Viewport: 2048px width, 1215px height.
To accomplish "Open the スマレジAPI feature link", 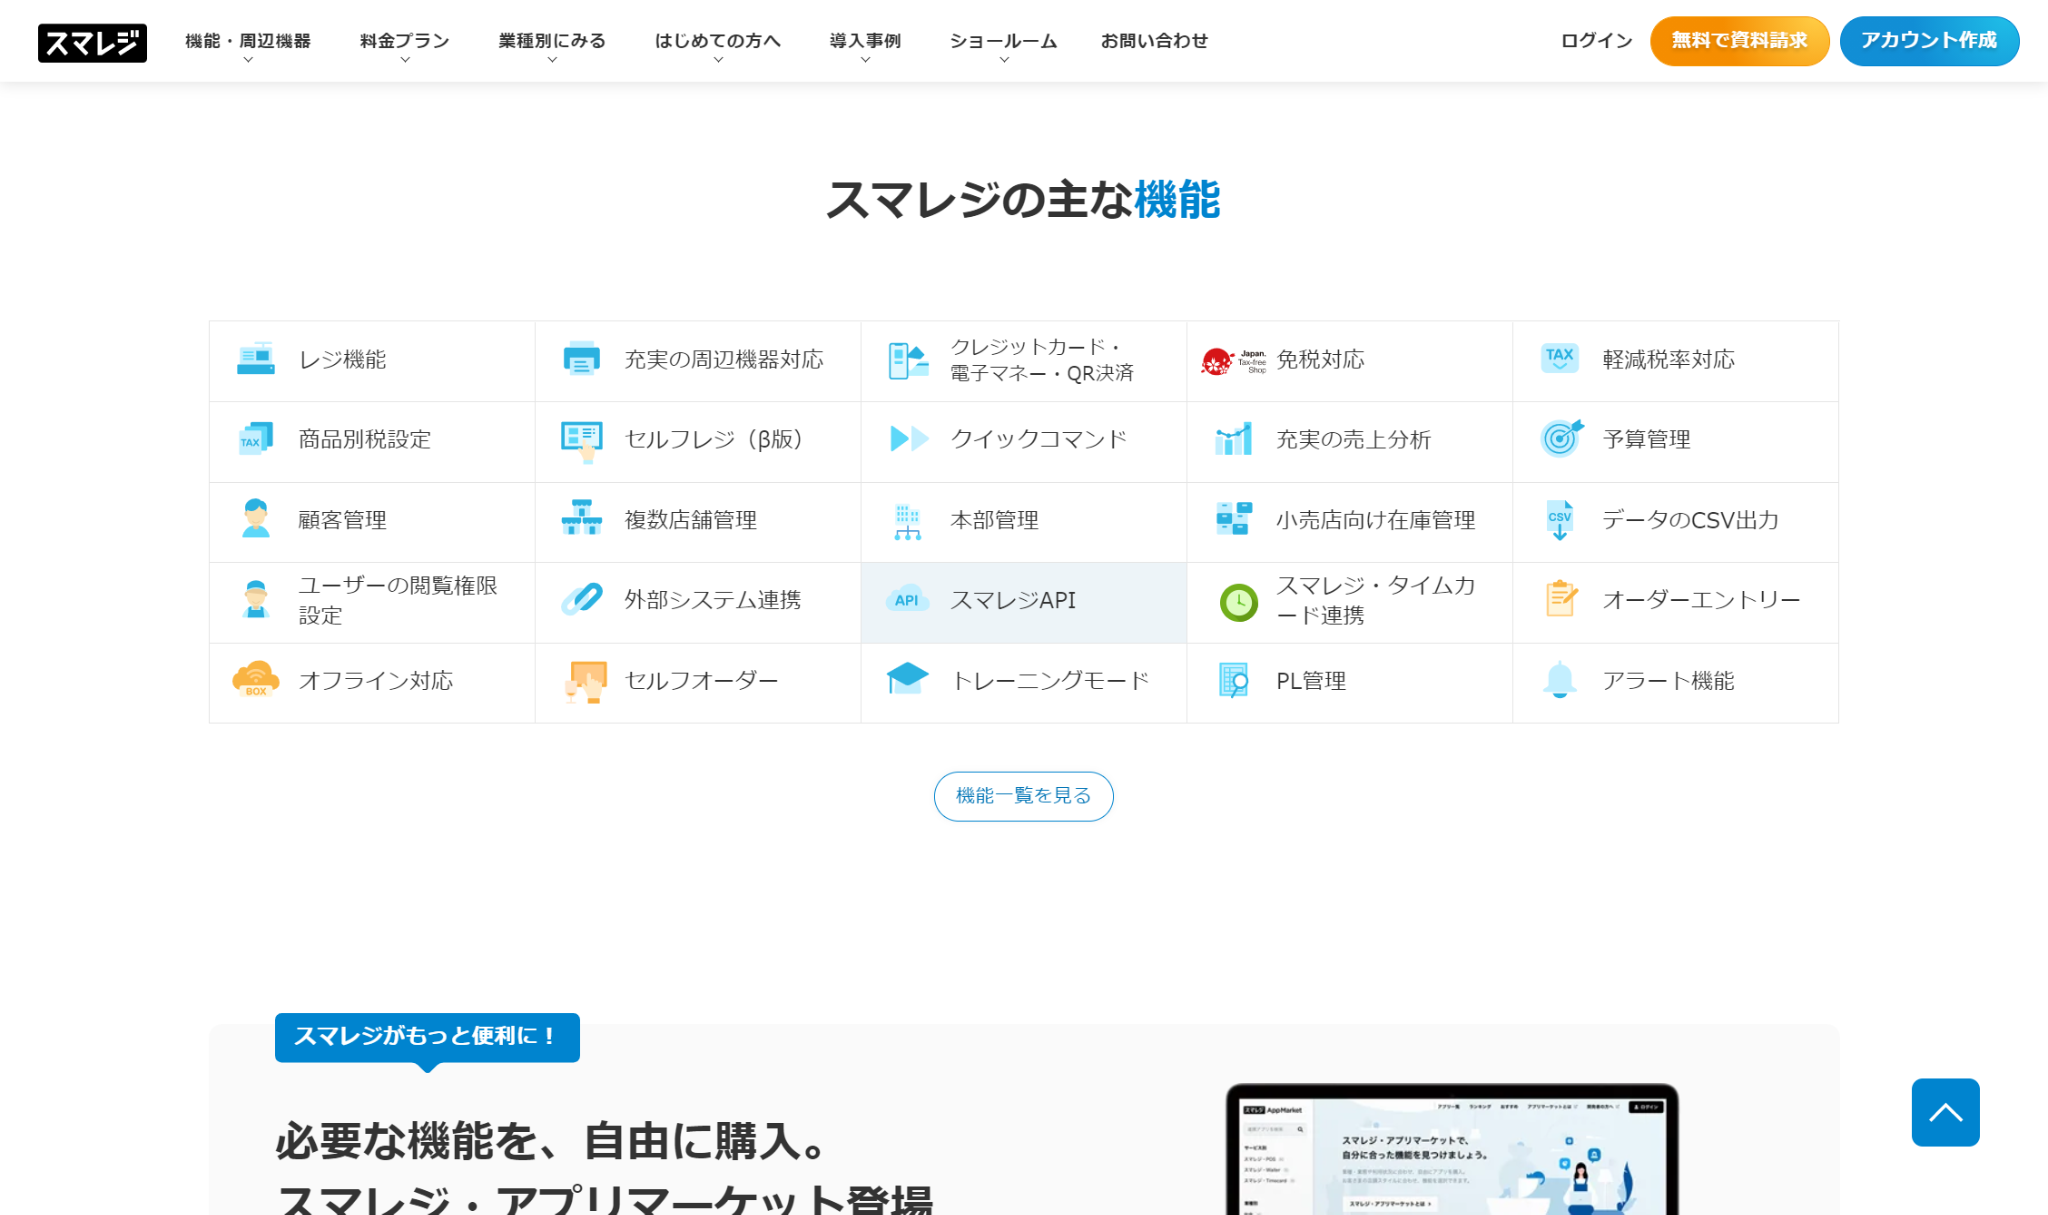I will (1023, 602).
